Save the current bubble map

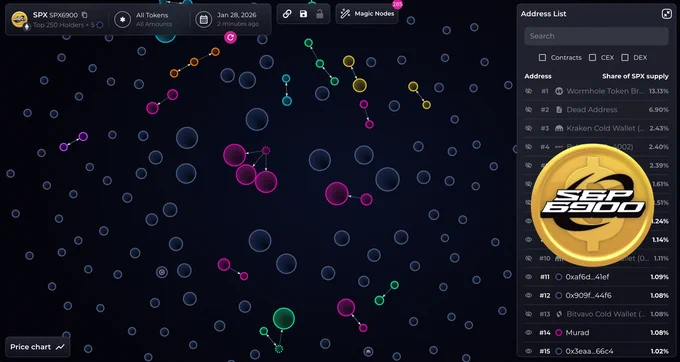point(303,14)
